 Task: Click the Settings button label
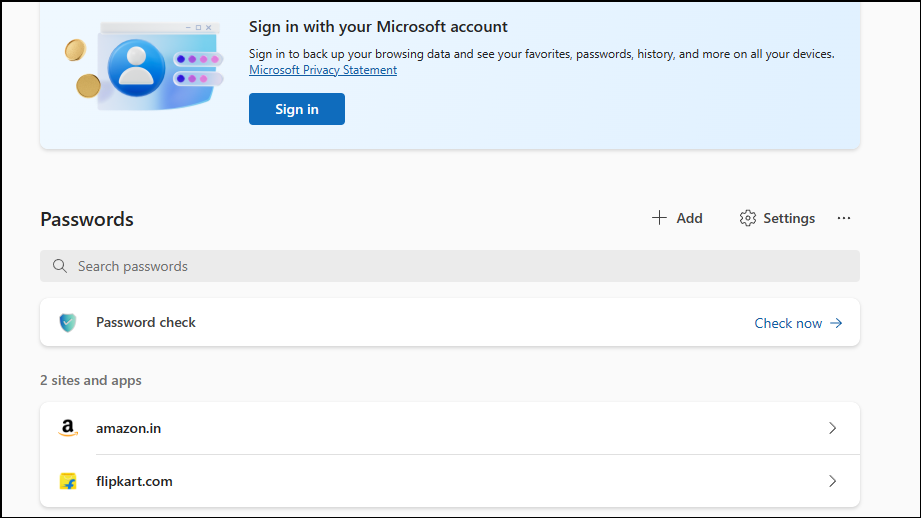click(x=789, y=218)
